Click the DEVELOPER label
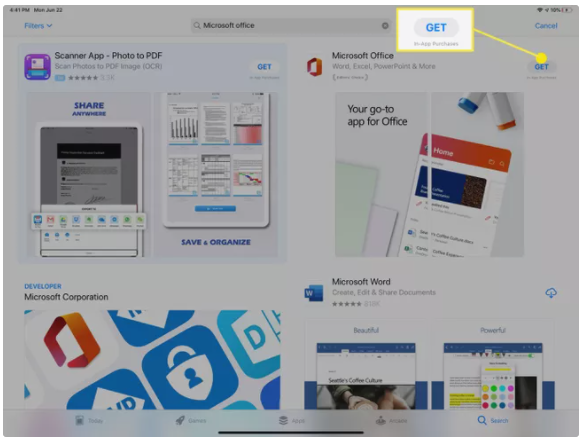Viewport: 582px width, 438px height. (43, 286)
